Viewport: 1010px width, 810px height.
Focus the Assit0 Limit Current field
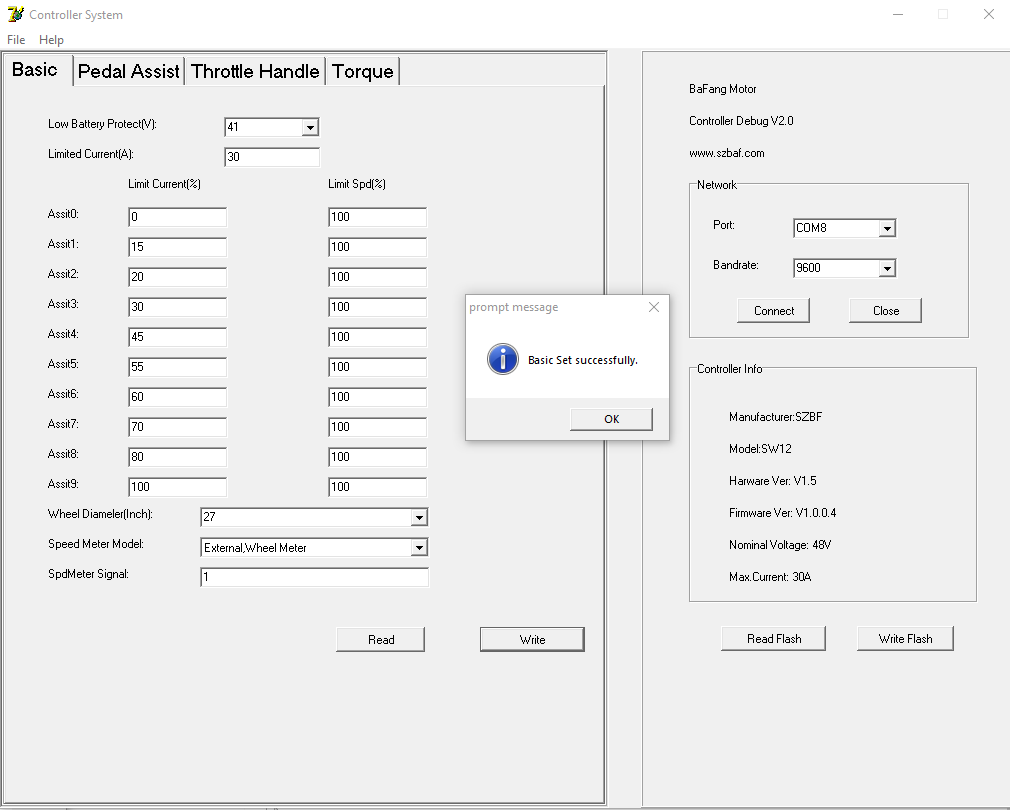tap(177, 217)
